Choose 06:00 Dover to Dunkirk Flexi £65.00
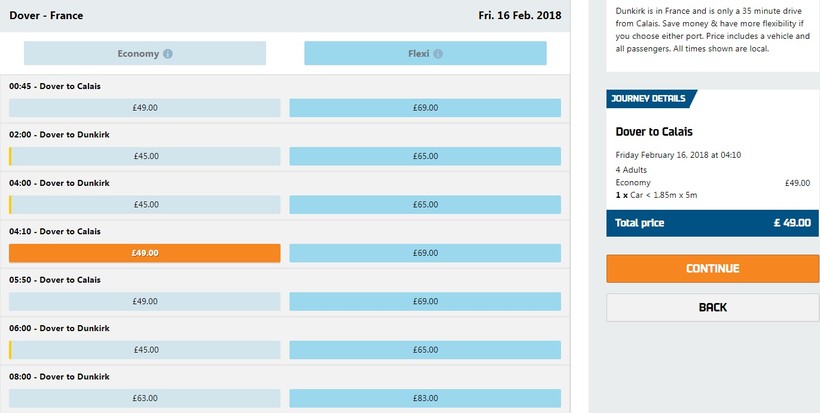Image resolution: width=820 pixels, height=413 pixels. [x=425, y=350]
